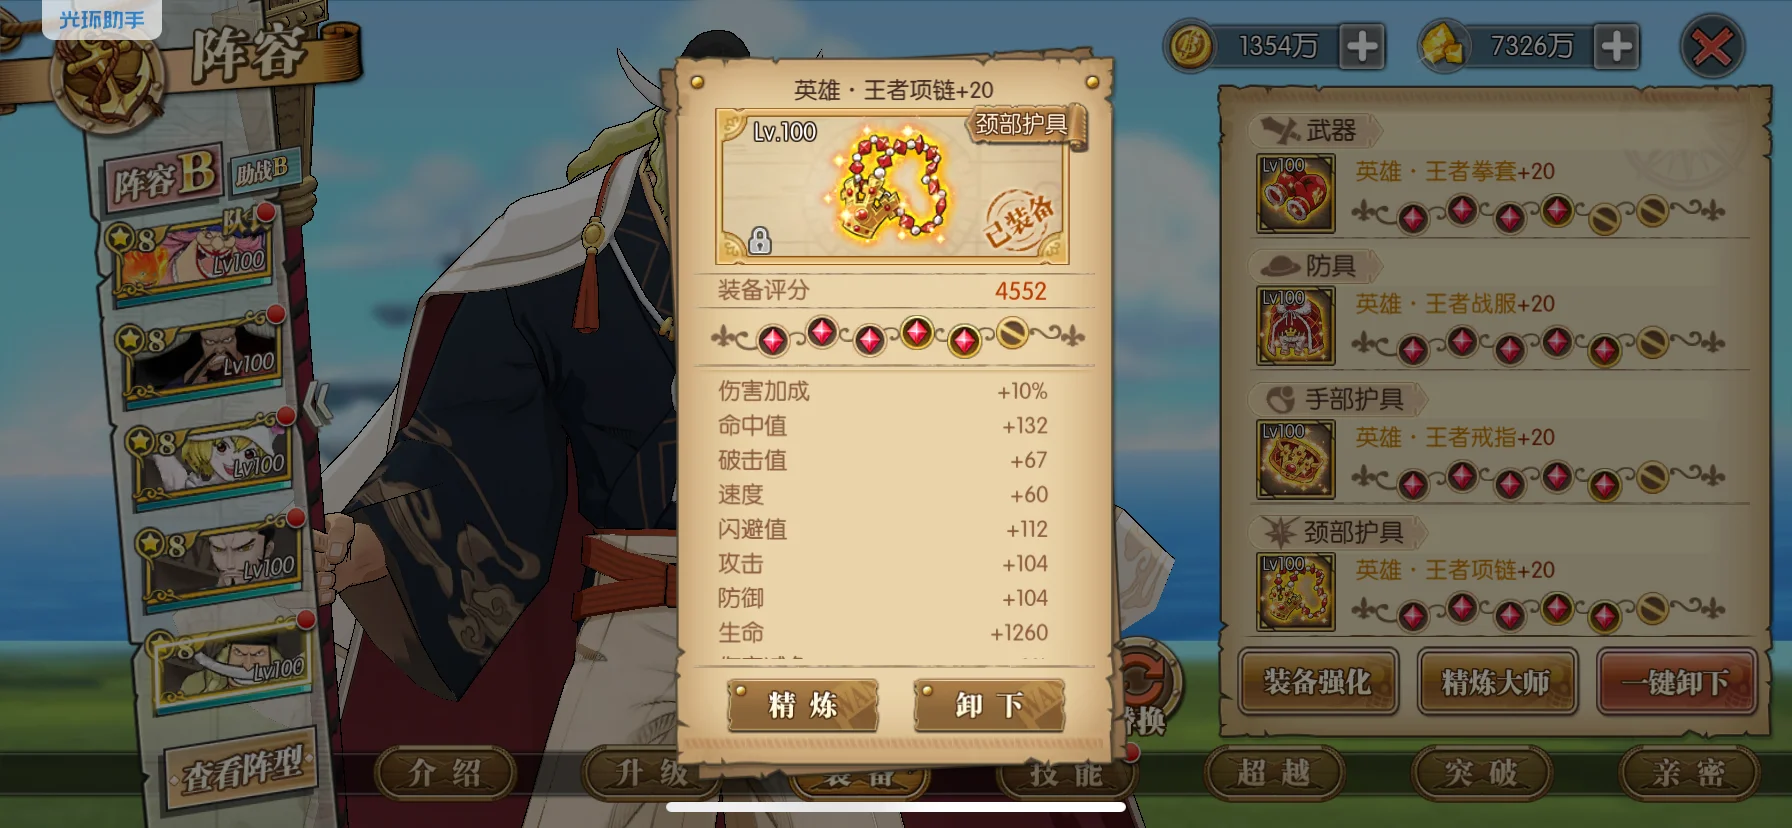Screen dimensions: 1792x828
Task: Select the first hero portrait in lineup
Action: (x=192, y=255)
